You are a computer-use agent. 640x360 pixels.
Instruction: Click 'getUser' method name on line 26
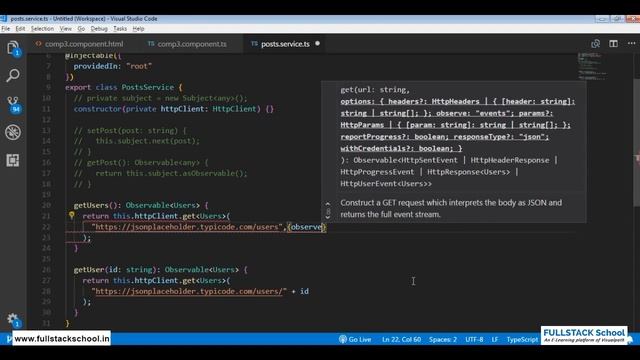[89, 270]
